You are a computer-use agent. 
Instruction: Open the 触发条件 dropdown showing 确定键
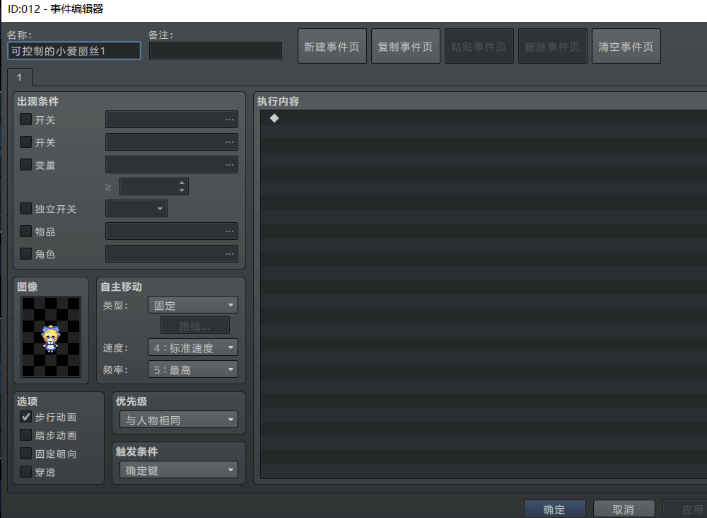click(178, 469)
